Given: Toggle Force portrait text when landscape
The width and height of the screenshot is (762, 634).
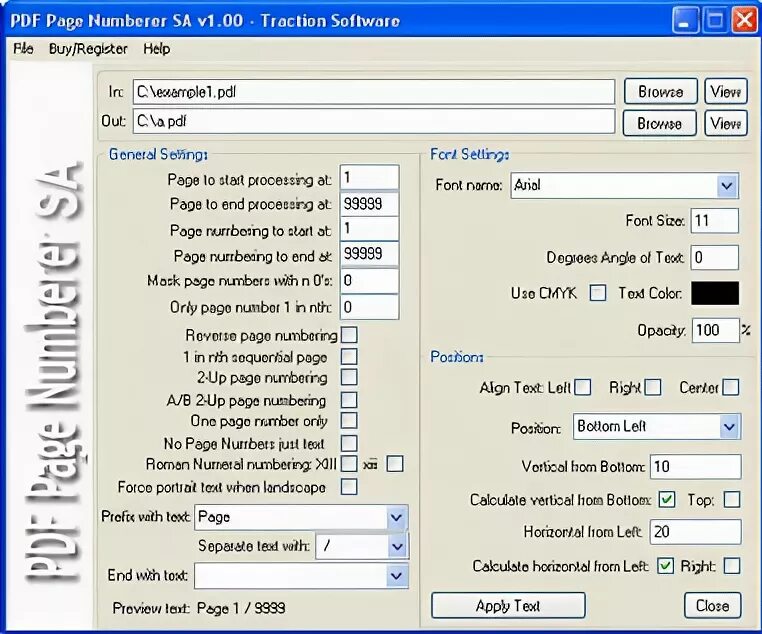Looking at the screenshot, I should pyautogui.click(x=349, y=486).
